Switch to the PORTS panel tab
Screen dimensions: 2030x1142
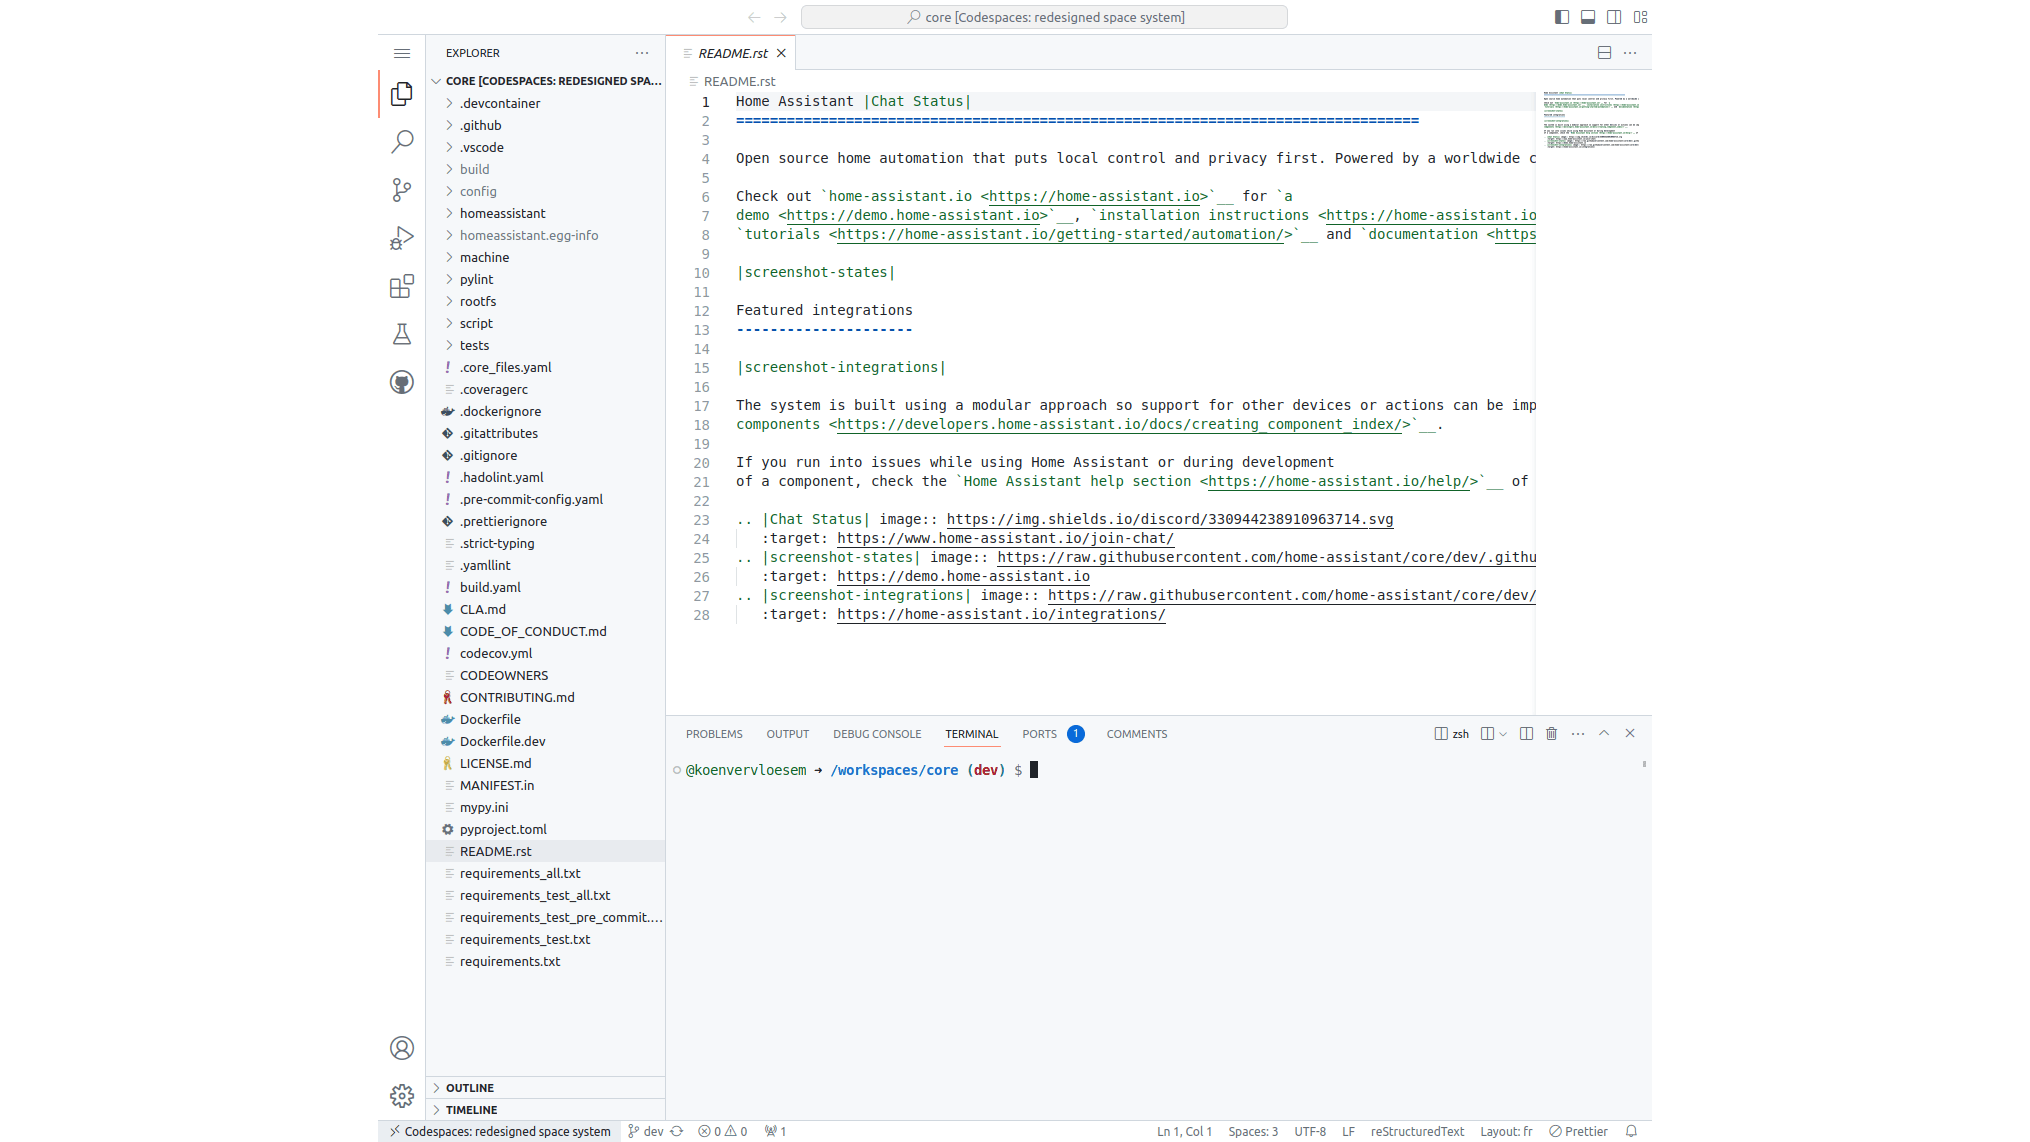(x=1039, y=734)
